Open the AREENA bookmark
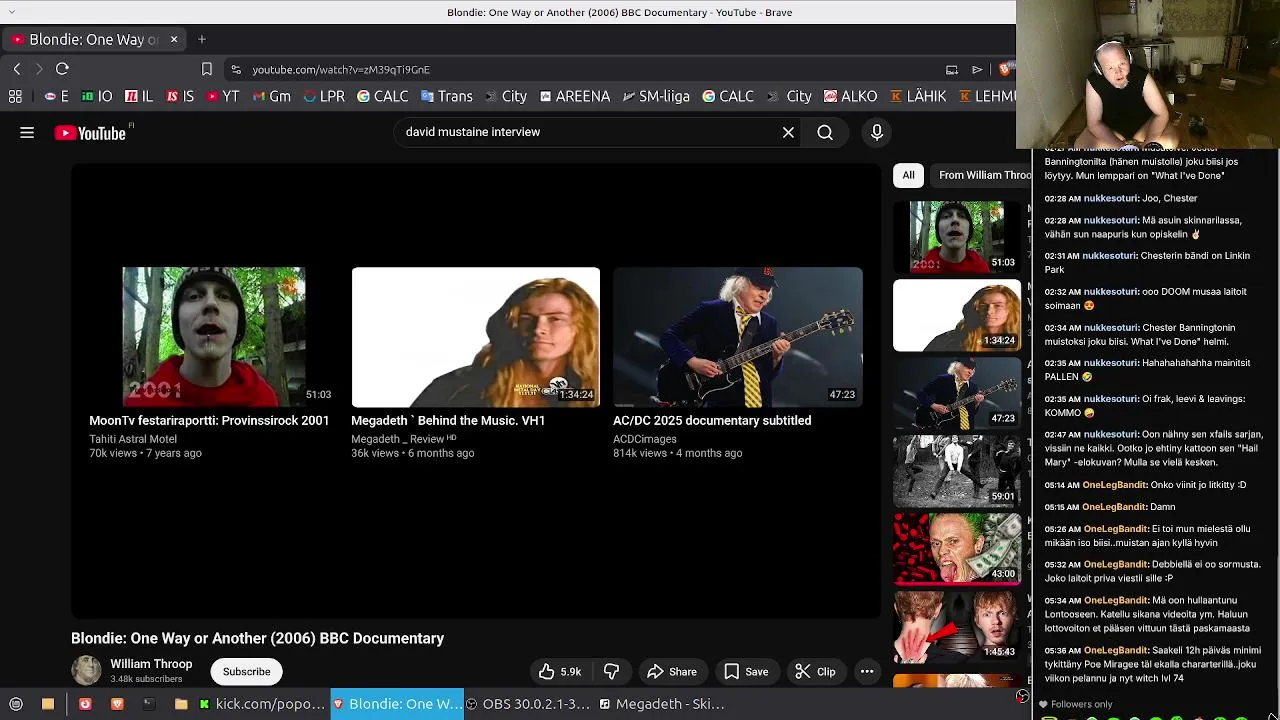 pyautogui.click(x=574, y=96)
